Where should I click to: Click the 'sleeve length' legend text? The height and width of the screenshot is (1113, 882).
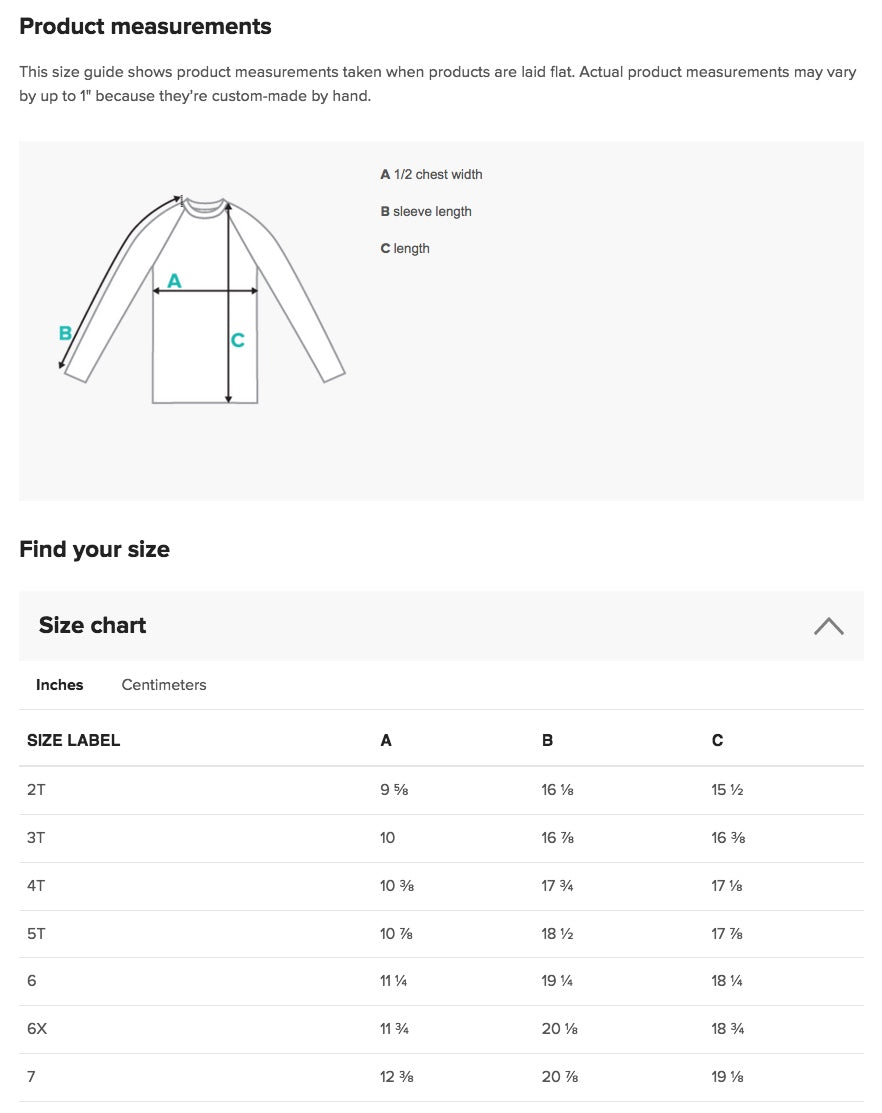click(432, 212)
